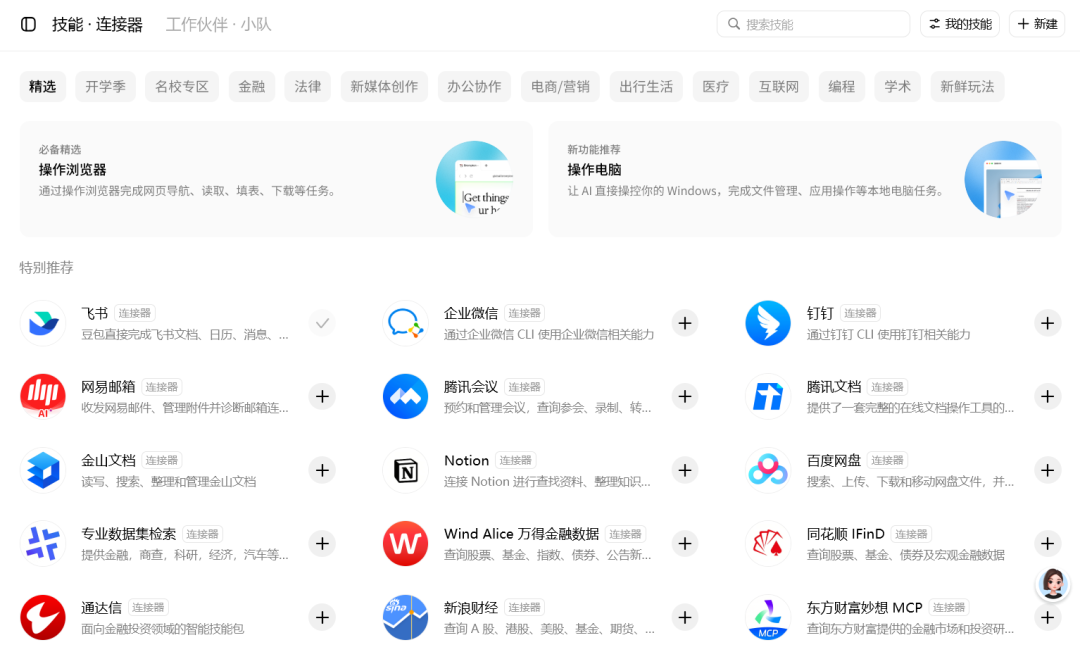Switch to the 办公协作 category
The width and height of the screenshot is (1080, 659).
[x=475, y=87]
